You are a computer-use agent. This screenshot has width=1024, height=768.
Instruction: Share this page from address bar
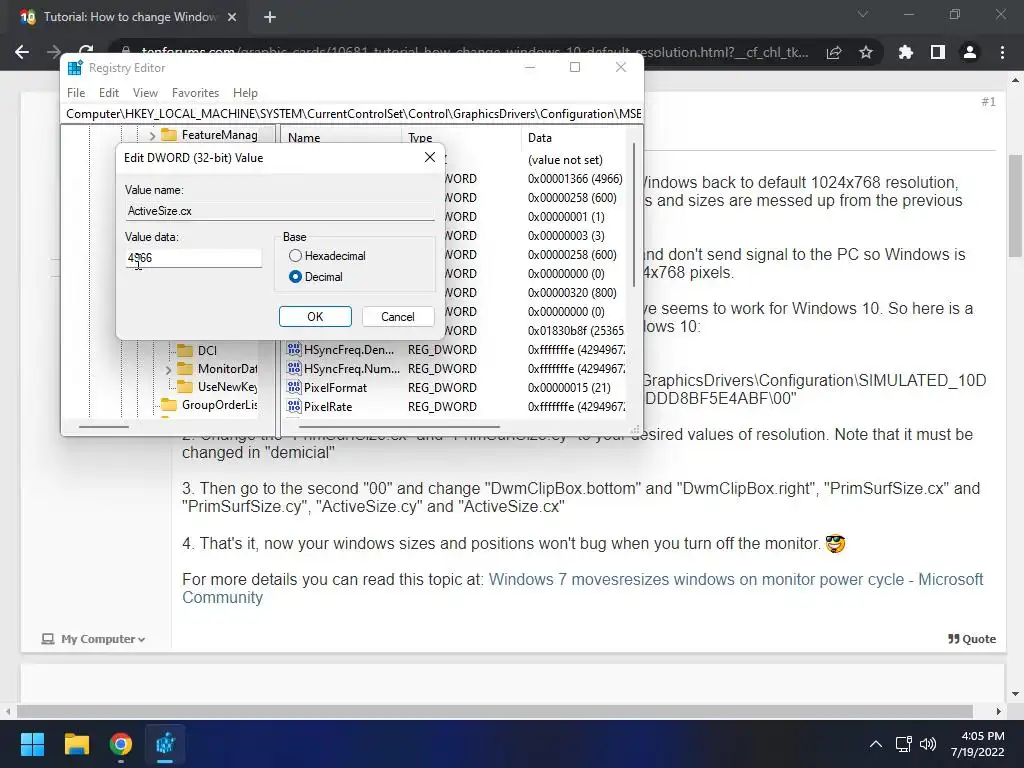click(834, 52)
